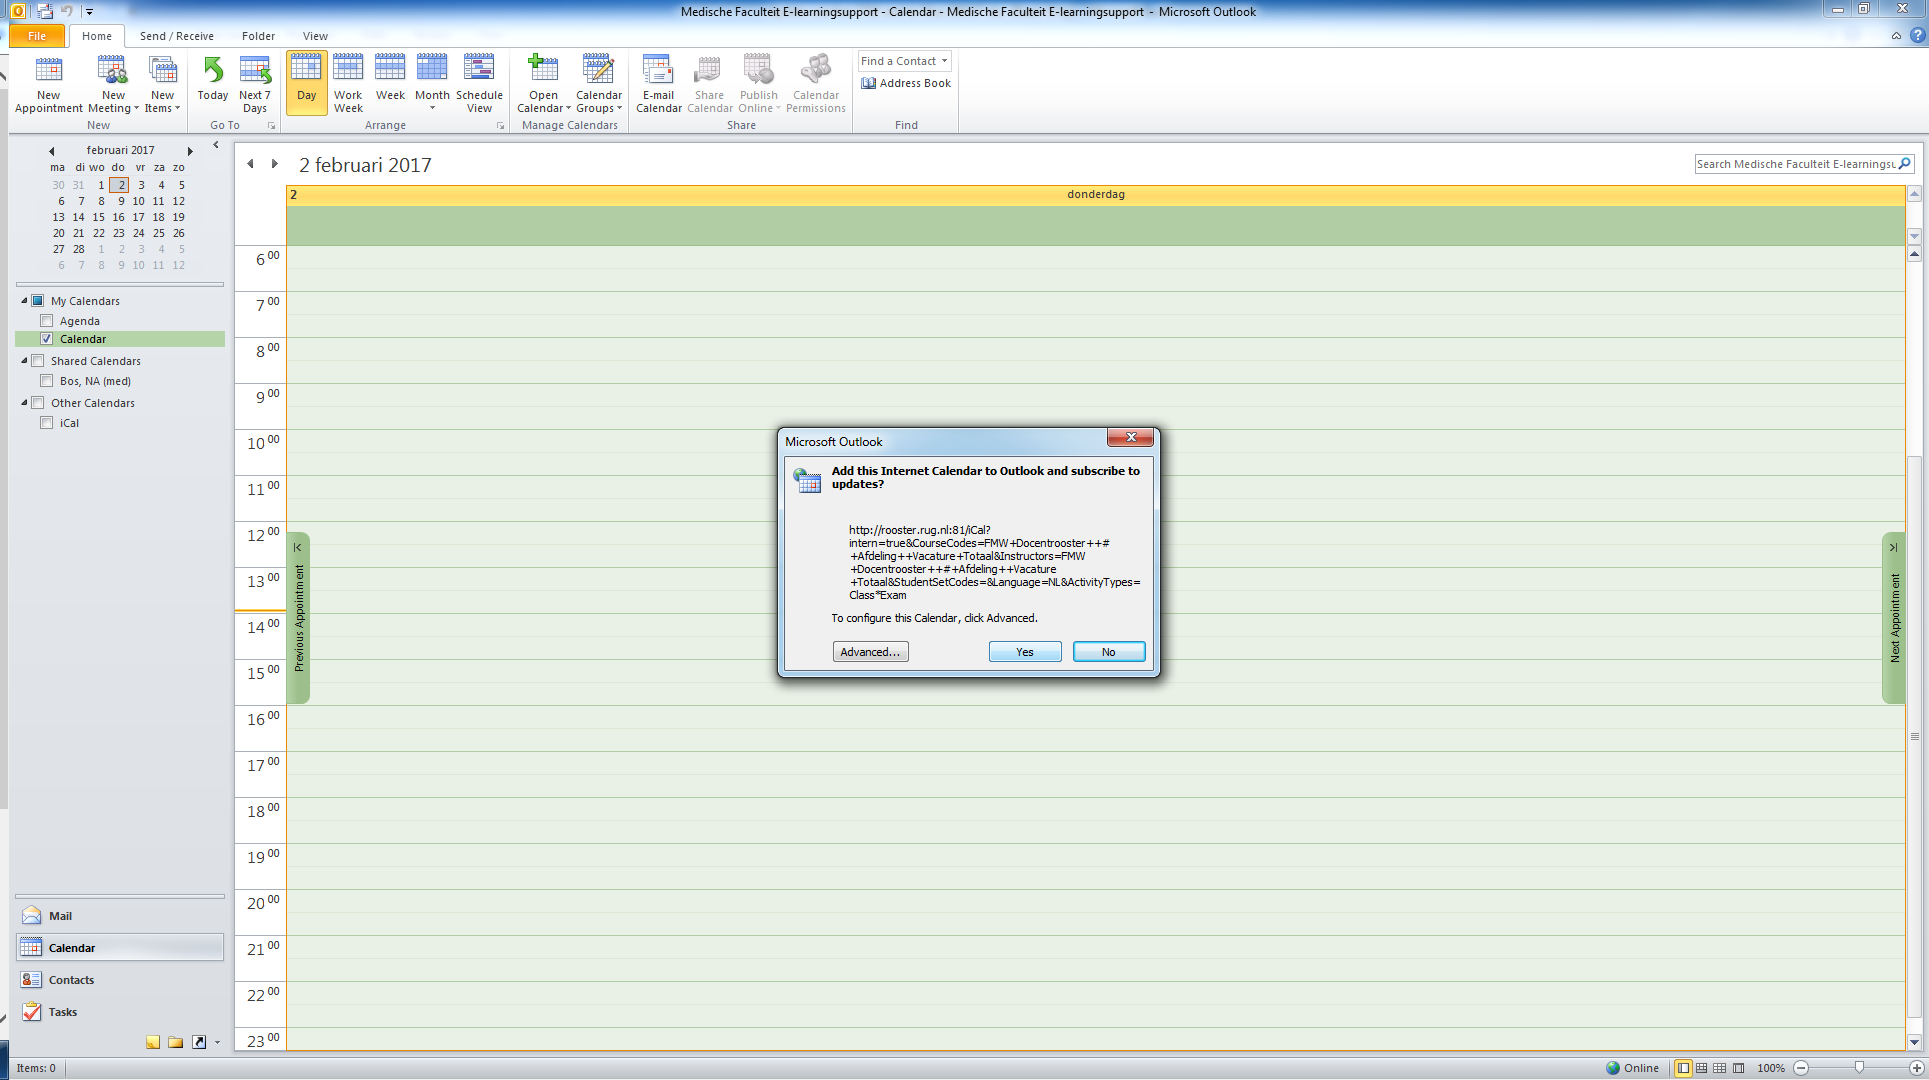Image resolution: width=1929 pixels, height=1080 pixels.
Task: Enable the Agenda calendar checkbox
Action: 46,321
